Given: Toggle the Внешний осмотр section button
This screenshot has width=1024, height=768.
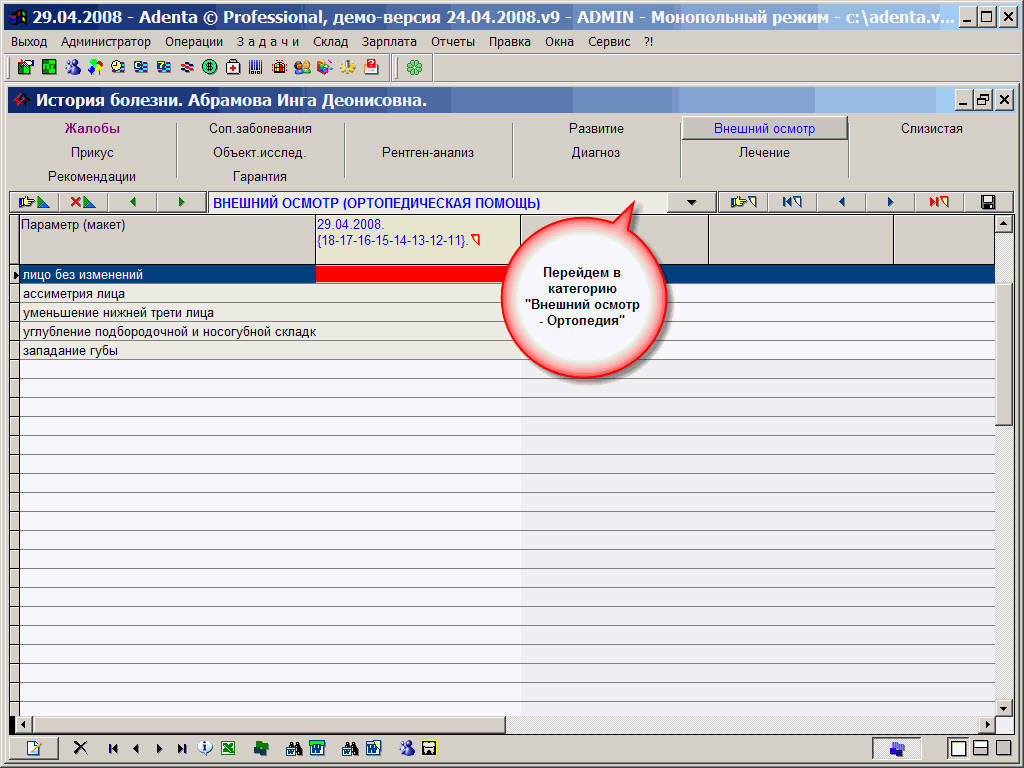Looking at the screenshot, I should [764, 129].
